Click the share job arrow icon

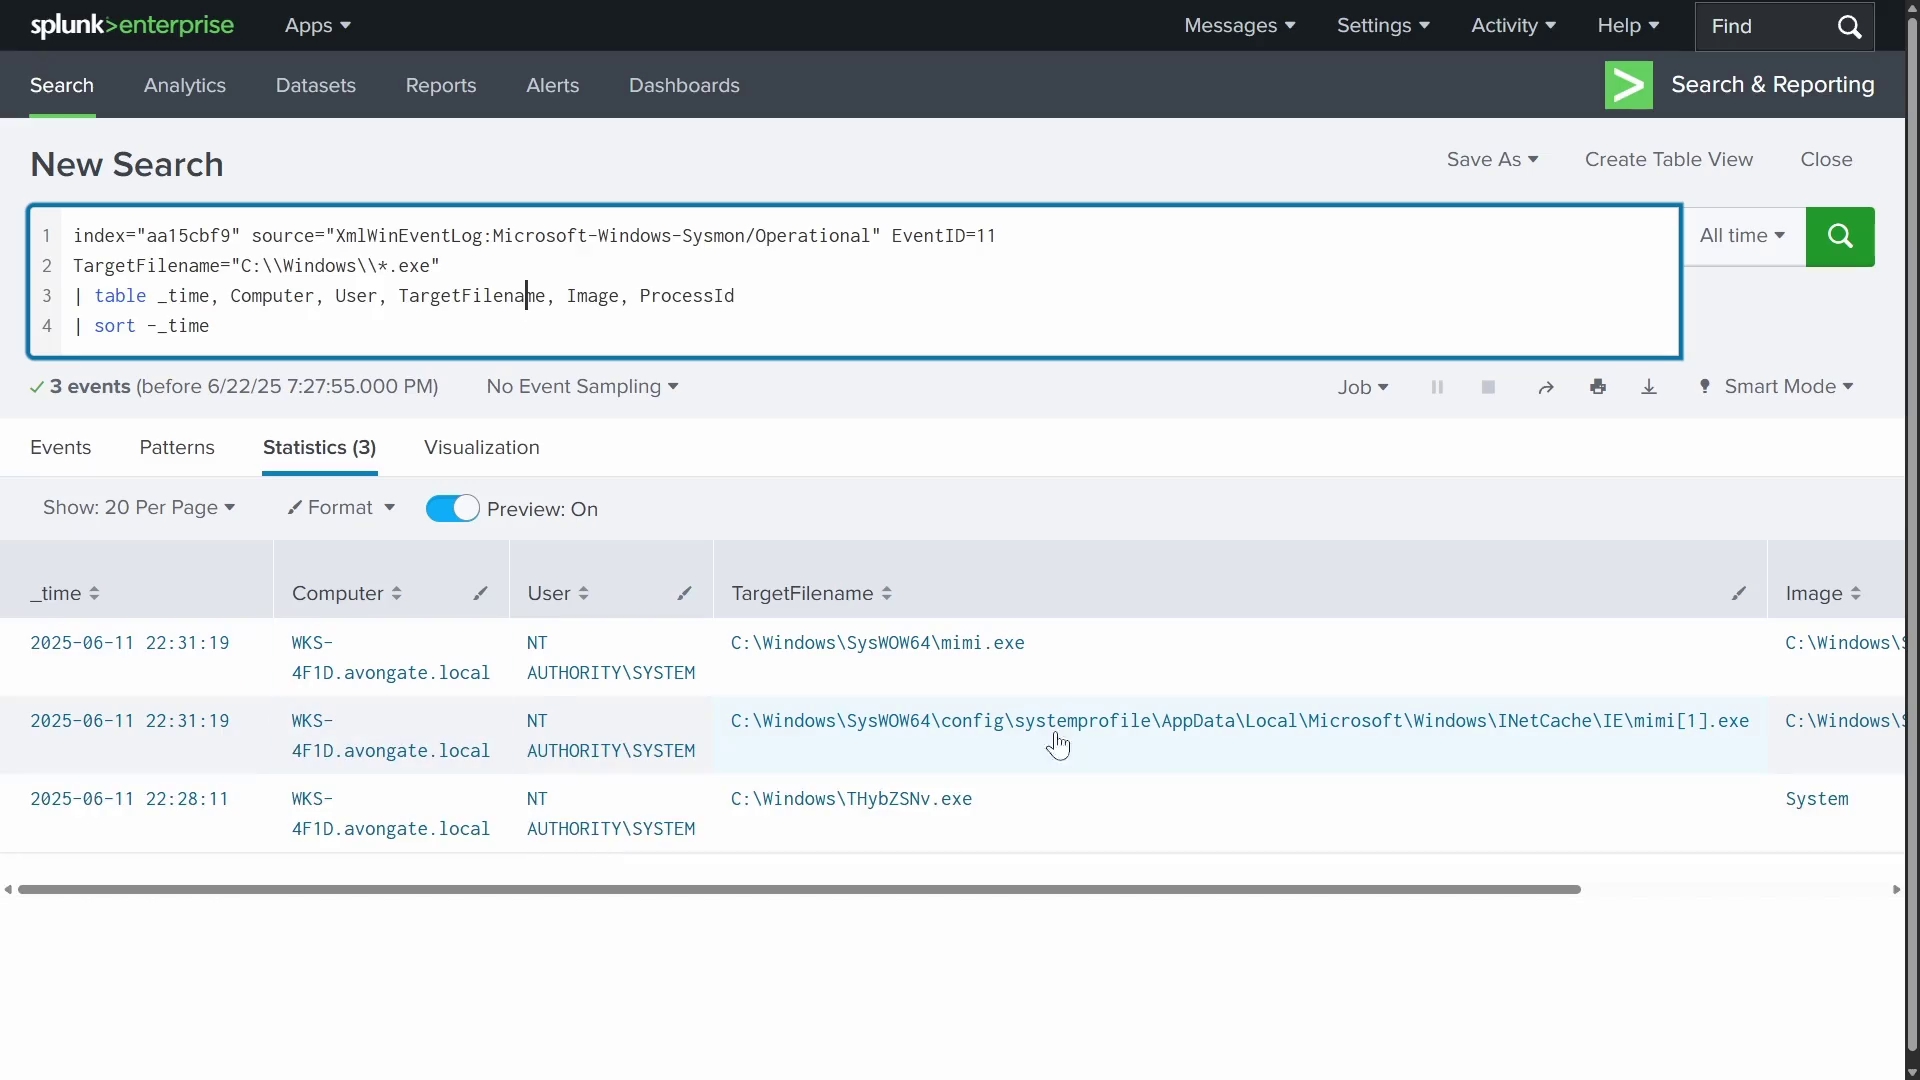[x=1546, y=388]
